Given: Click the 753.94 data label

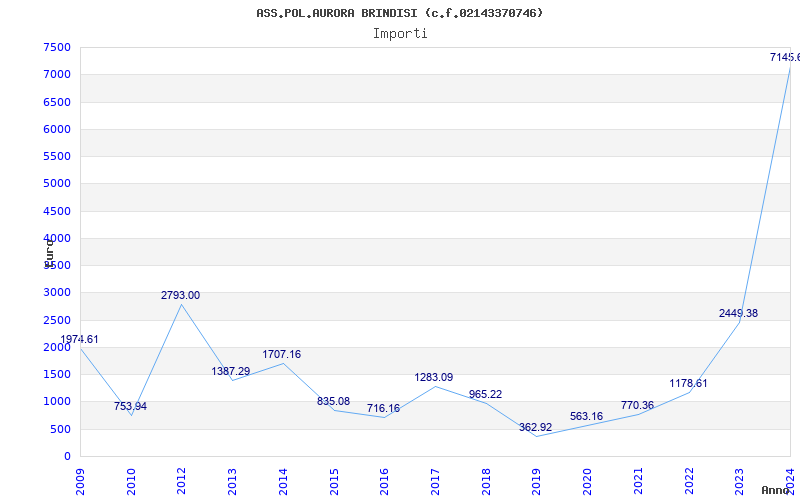Looking at the screenshot, I should point(131,407).
